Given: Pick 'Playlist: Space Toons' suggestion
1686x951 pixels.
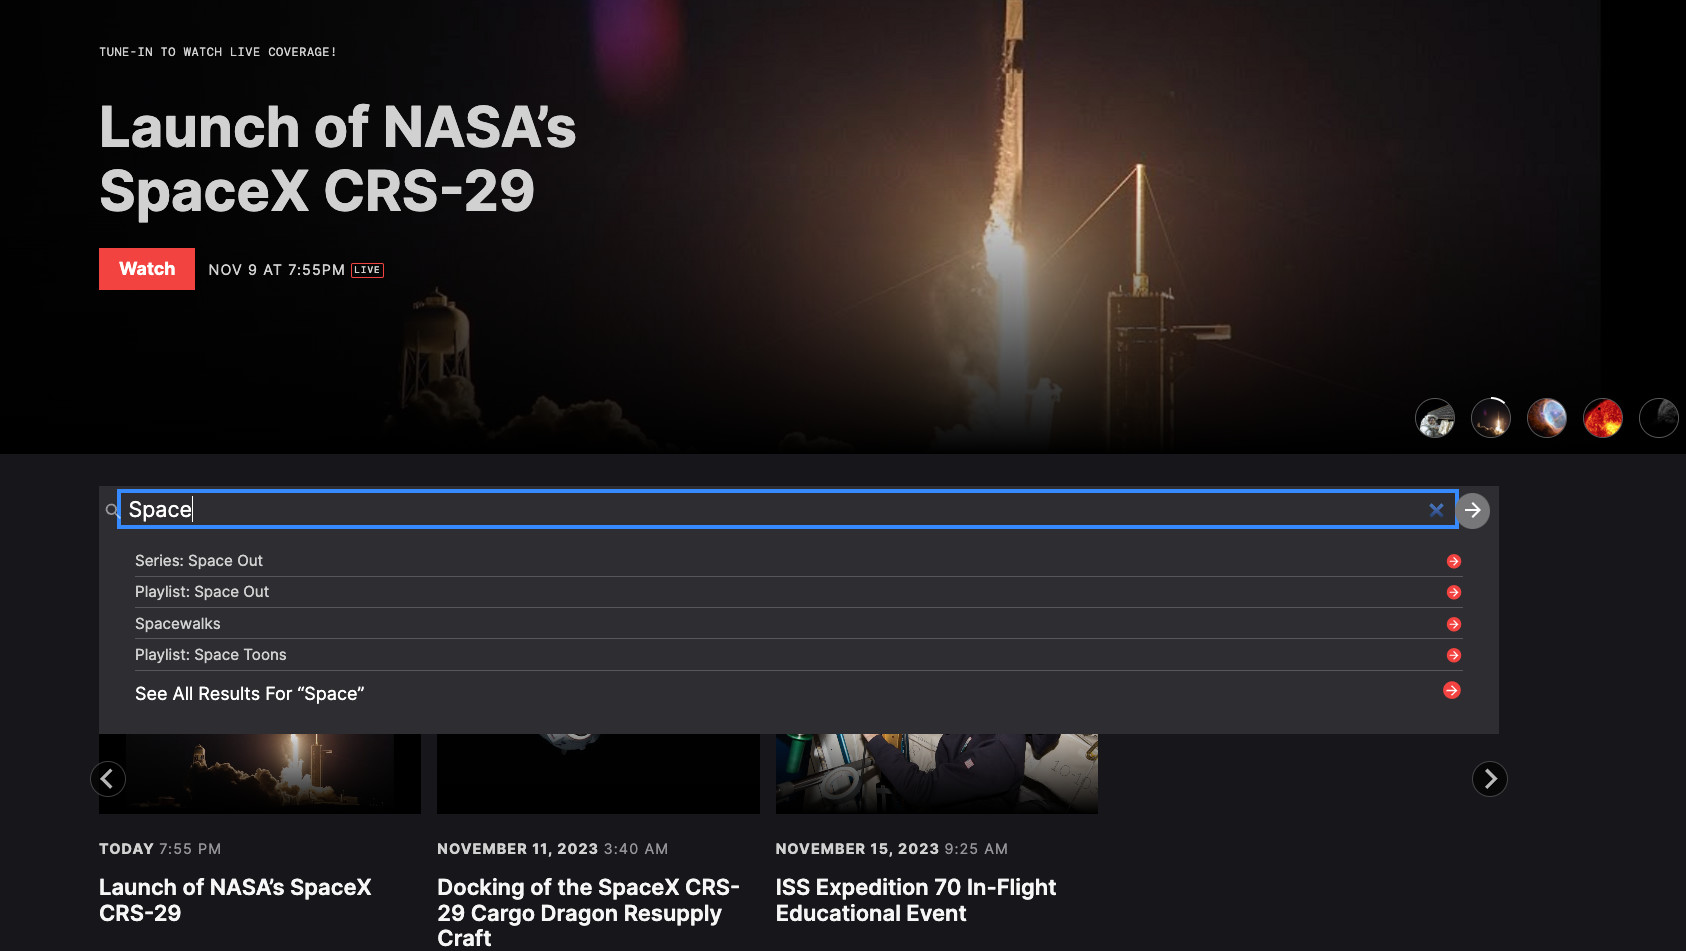Looking at the screenshot, I should 211,655.
